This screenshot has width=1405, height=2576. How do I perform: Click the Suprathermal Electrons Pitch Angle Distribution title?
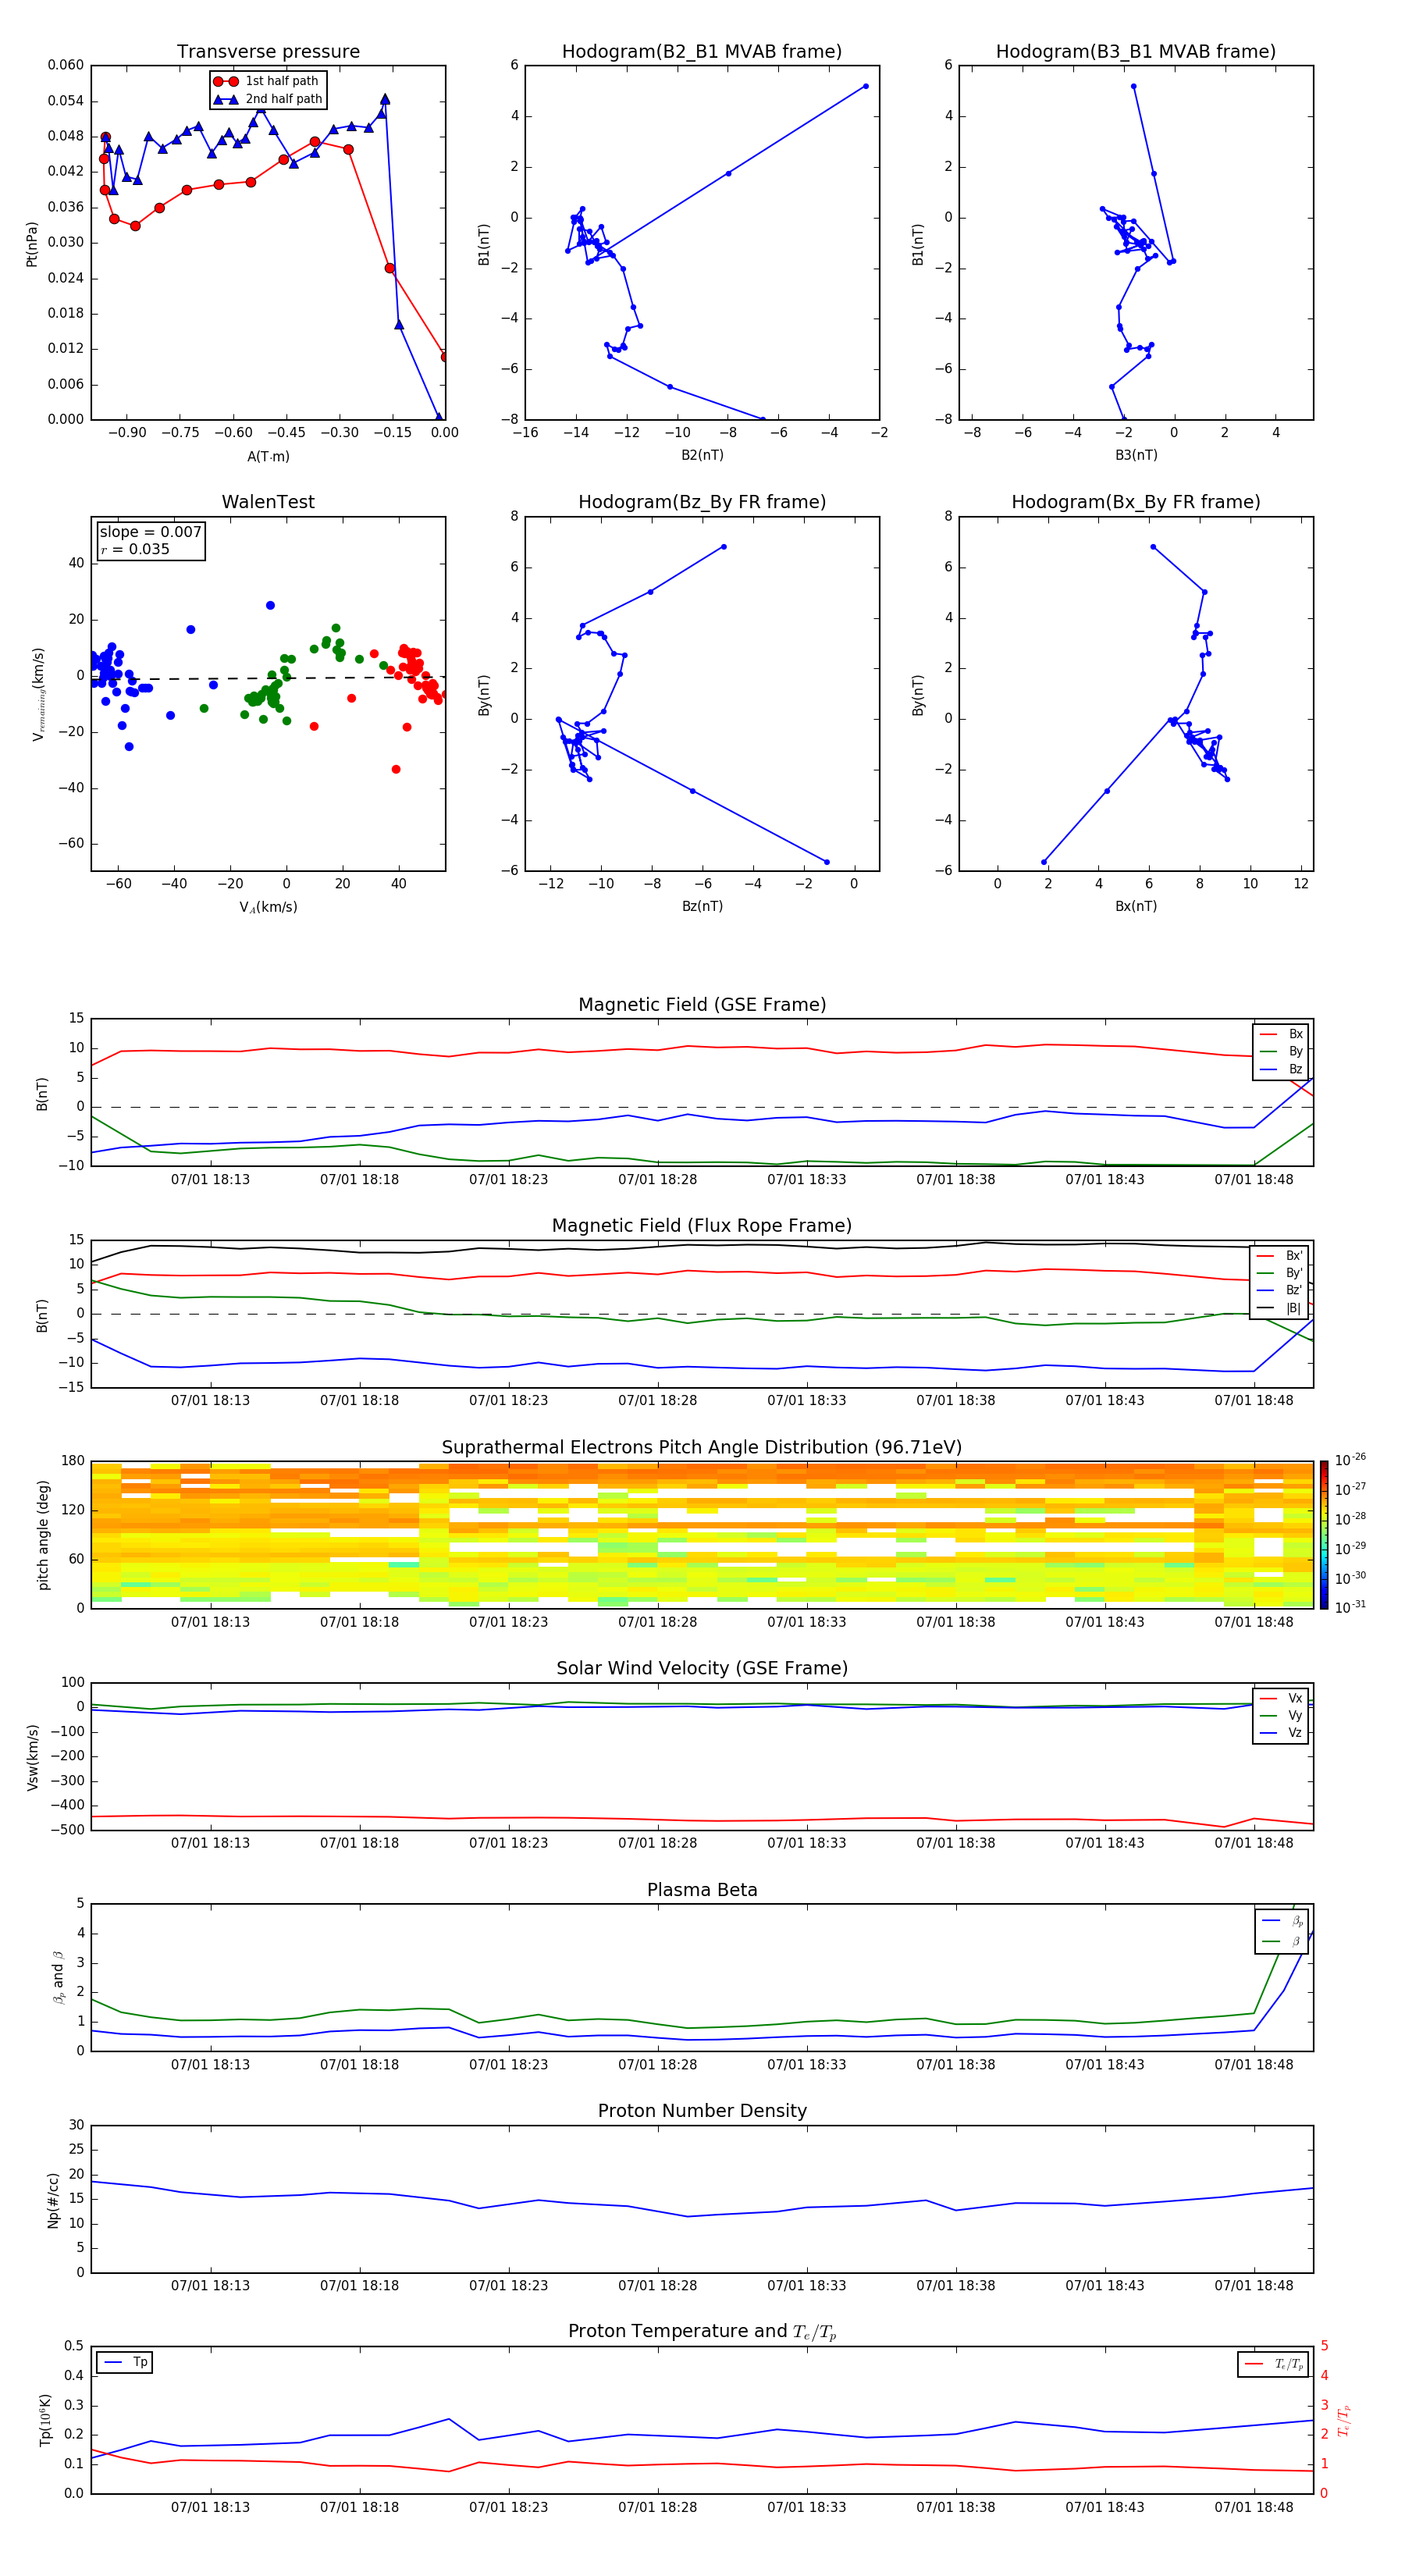click(702, 1448)
